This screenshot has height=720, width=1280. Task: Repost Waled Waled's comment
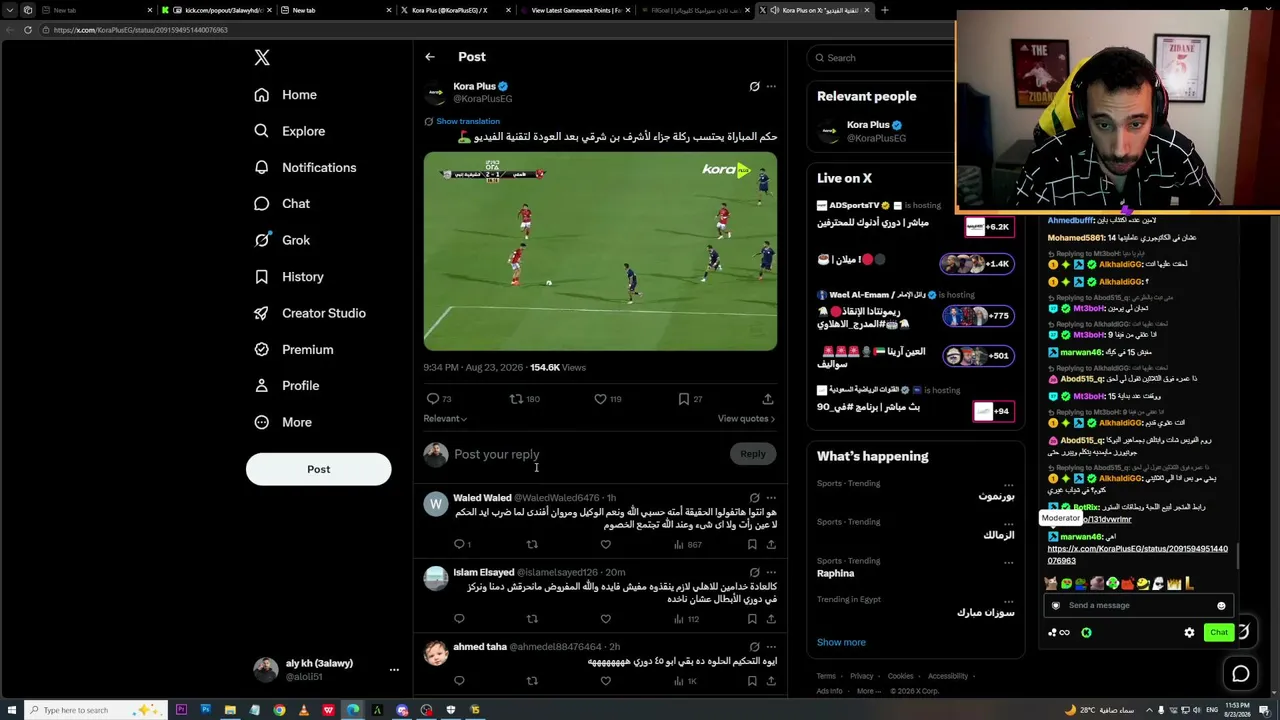pyautogui.click(x=532, y=545)
